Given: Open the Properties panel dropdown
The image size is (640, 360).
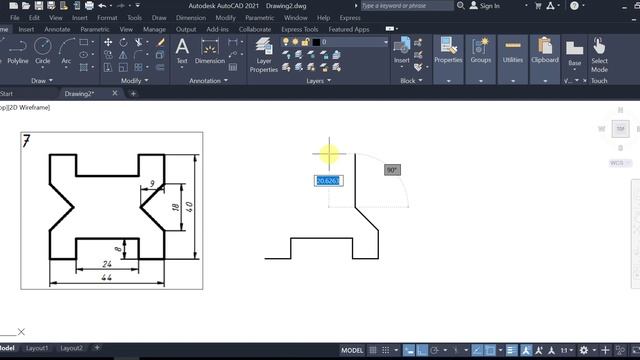Looking at the screenshot, I should coord(448,81).
